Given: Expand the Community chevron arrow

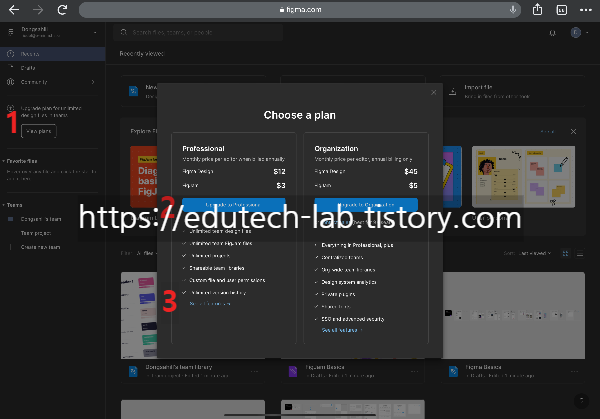Looking at the screenshot, I should [x=93, y=82].
